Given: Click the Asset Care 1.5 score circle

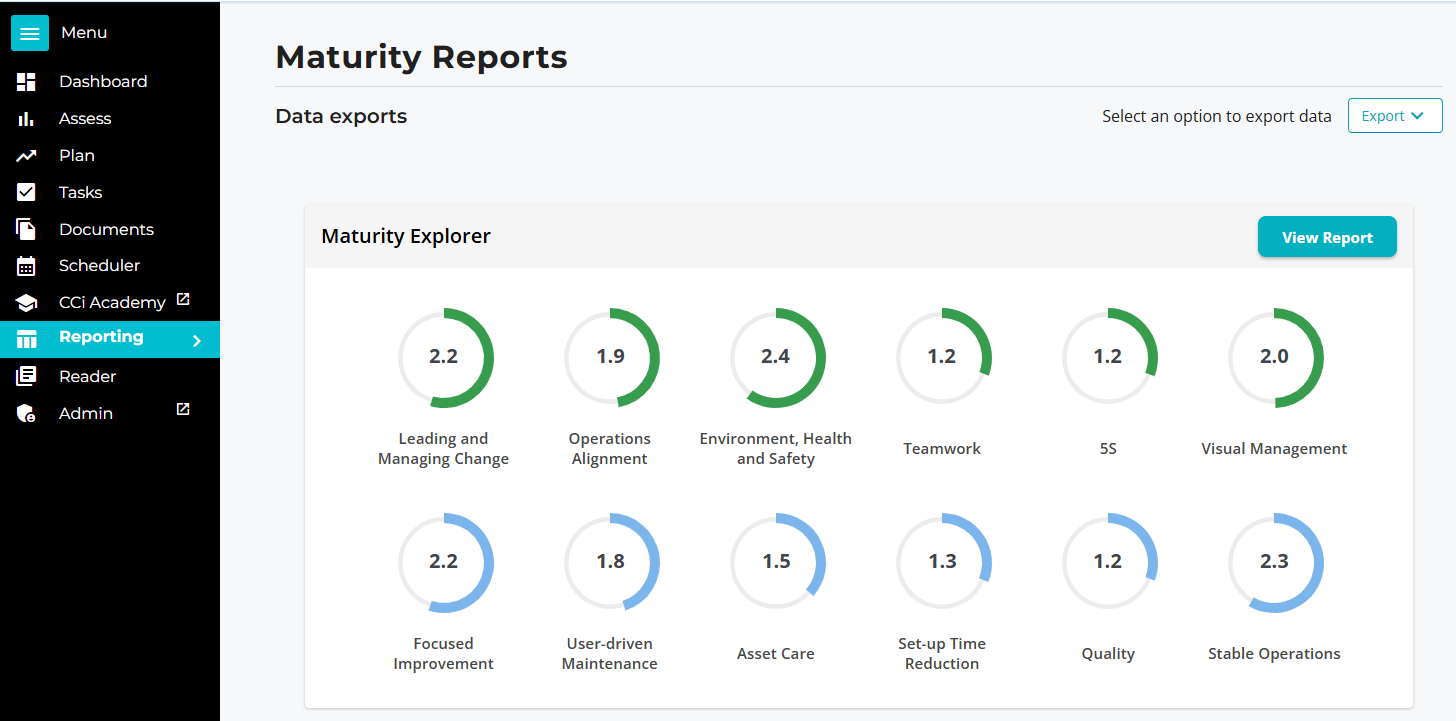Looking at the screenshot, I should tap(777, 562).
